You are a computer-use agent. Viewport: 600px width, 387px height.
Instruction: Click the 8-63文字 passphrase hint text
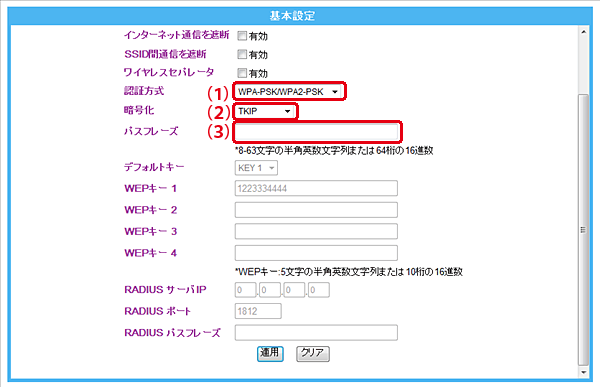(x=334, y=150)
